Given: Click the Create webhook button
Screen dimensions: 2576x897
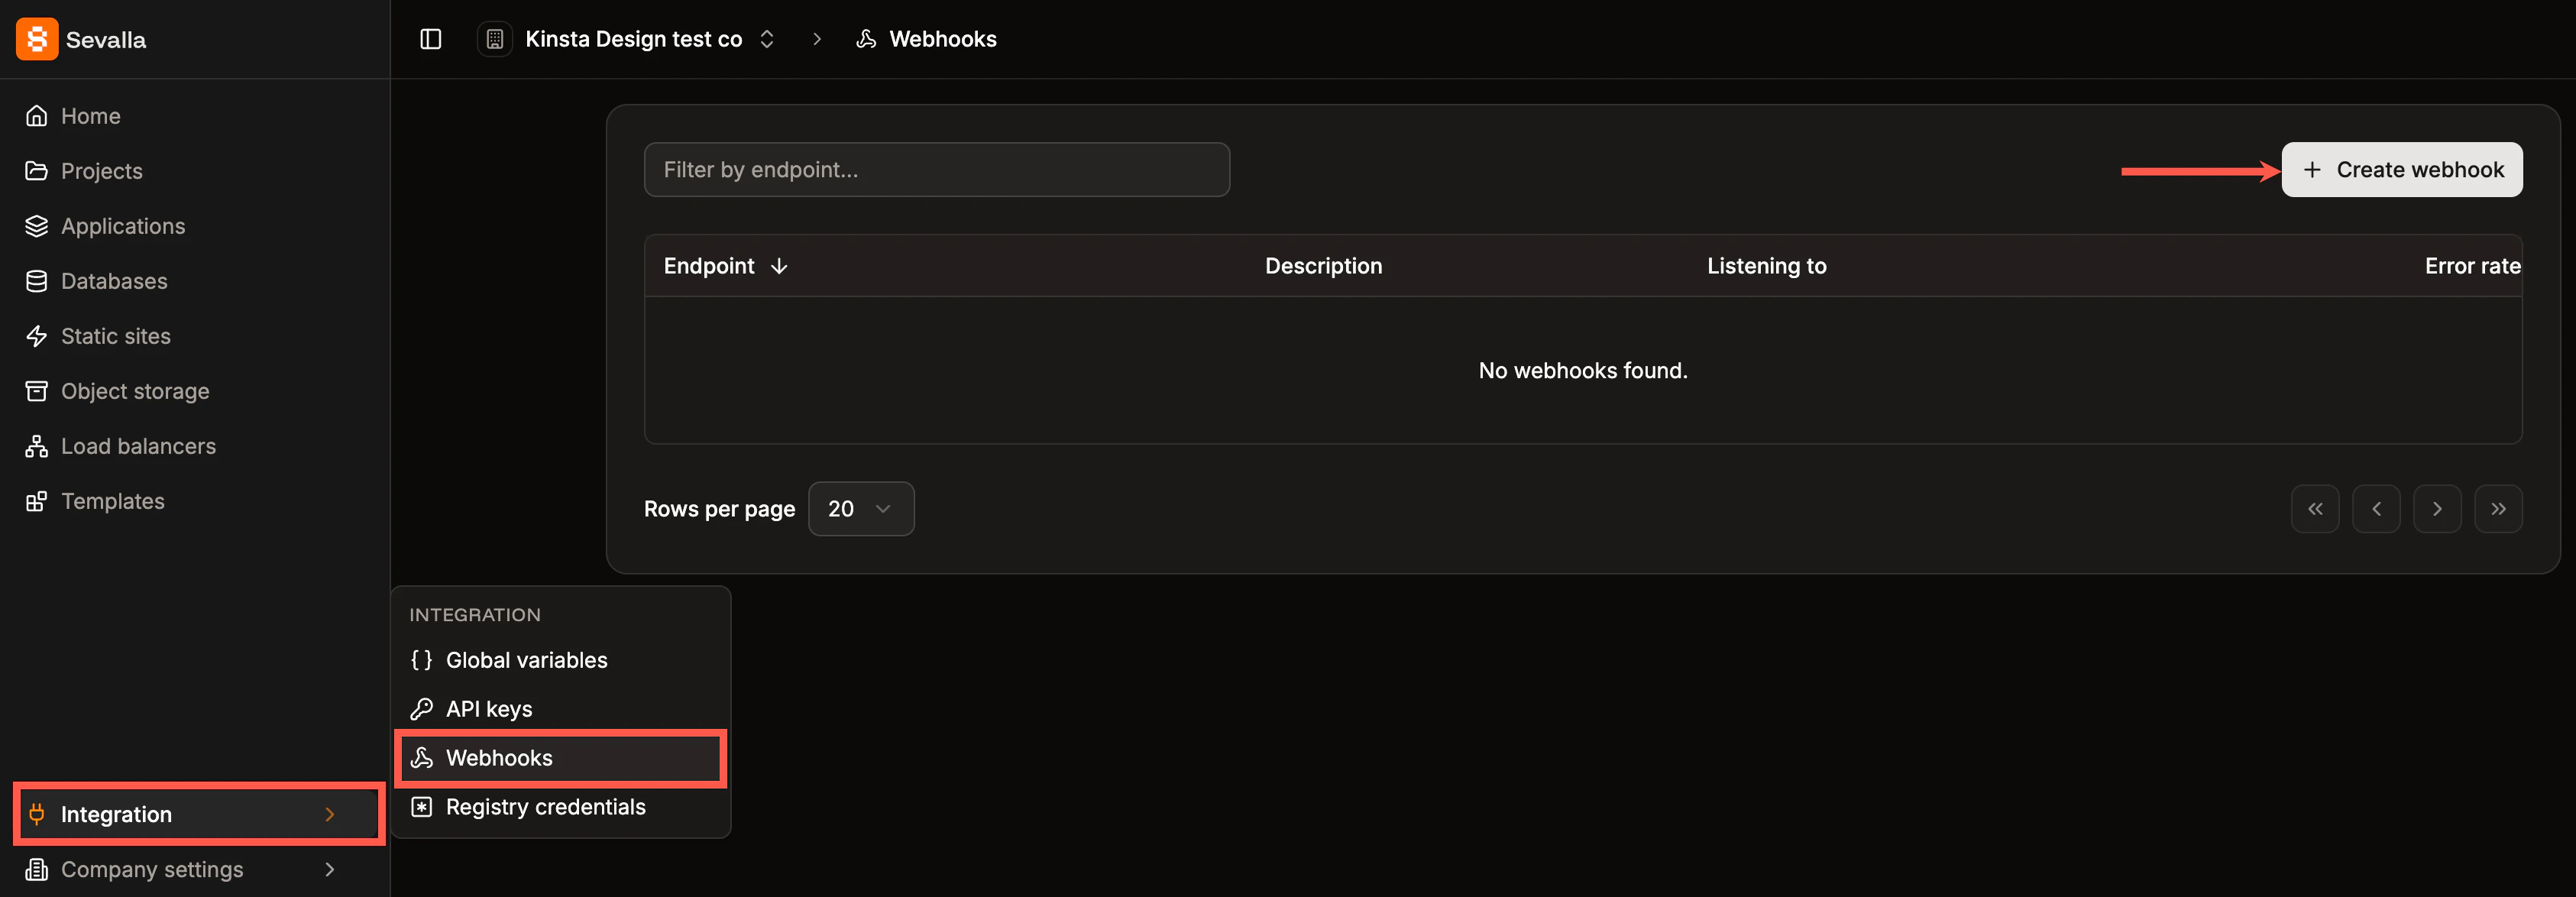Looking at the screenshot, I should pyautogui.click(x=2401, y=169).
